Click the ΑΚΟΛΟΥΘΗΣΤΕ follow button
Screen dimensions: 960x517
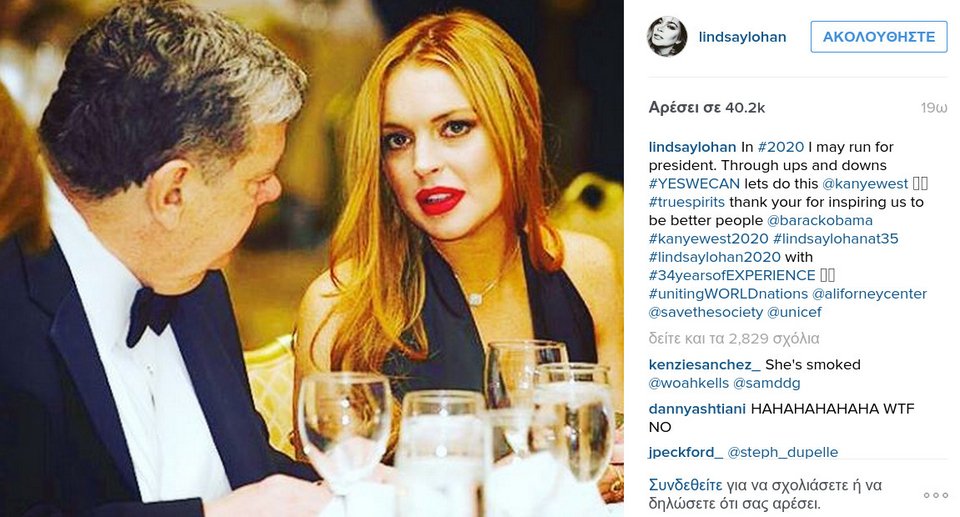point(879,37)
